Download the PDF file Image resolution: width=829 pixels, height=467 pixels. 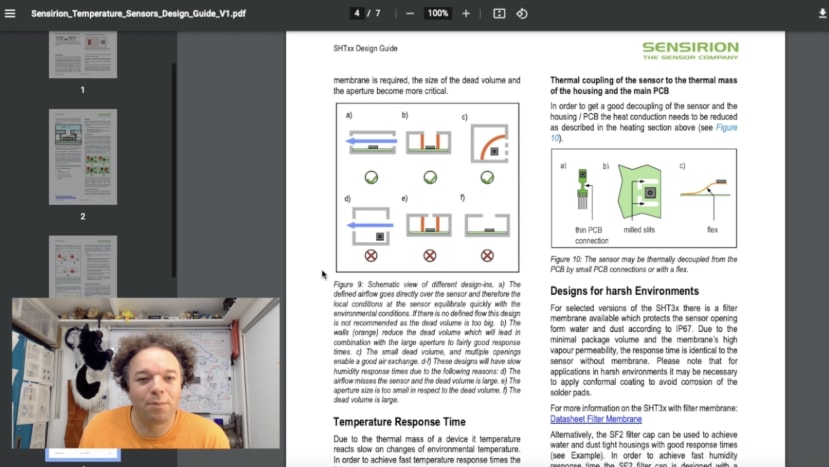pyautogui.click(x=822, y=13)
